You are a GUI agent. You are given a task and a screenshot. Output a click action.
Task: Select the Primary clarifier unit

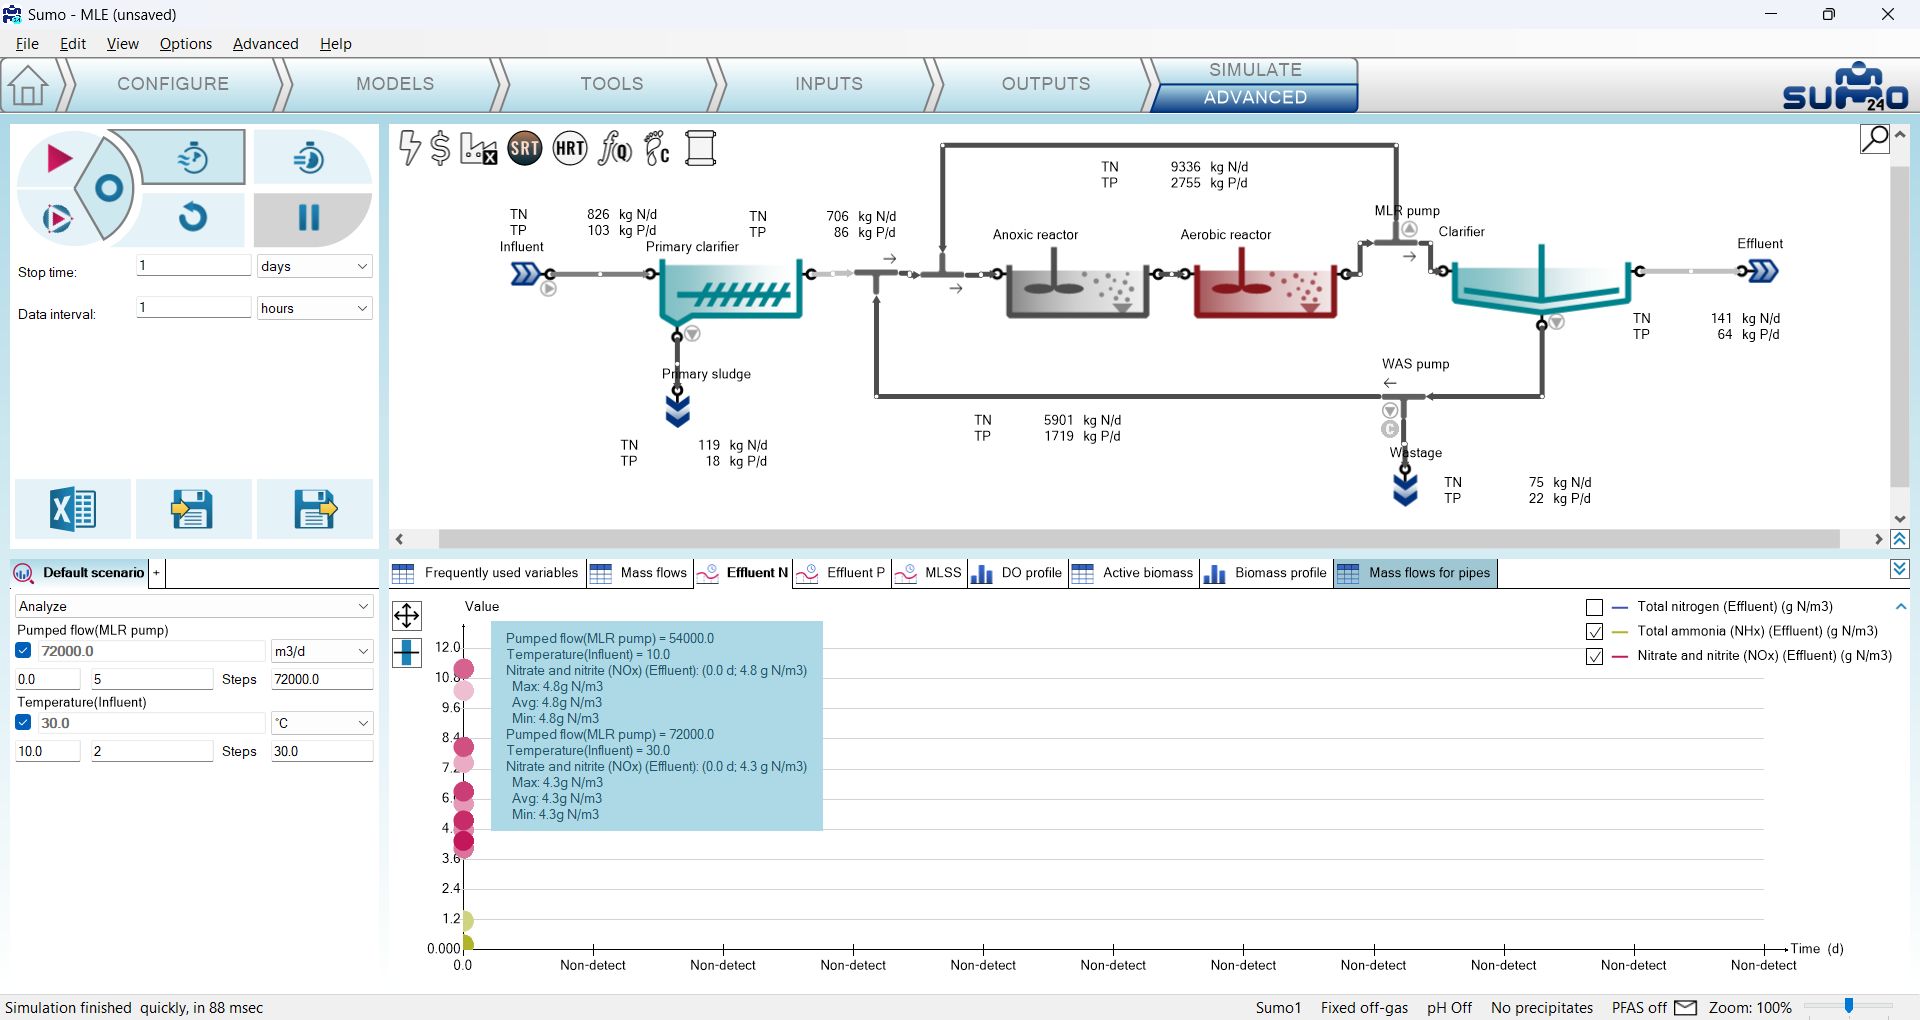coord(731,291)
